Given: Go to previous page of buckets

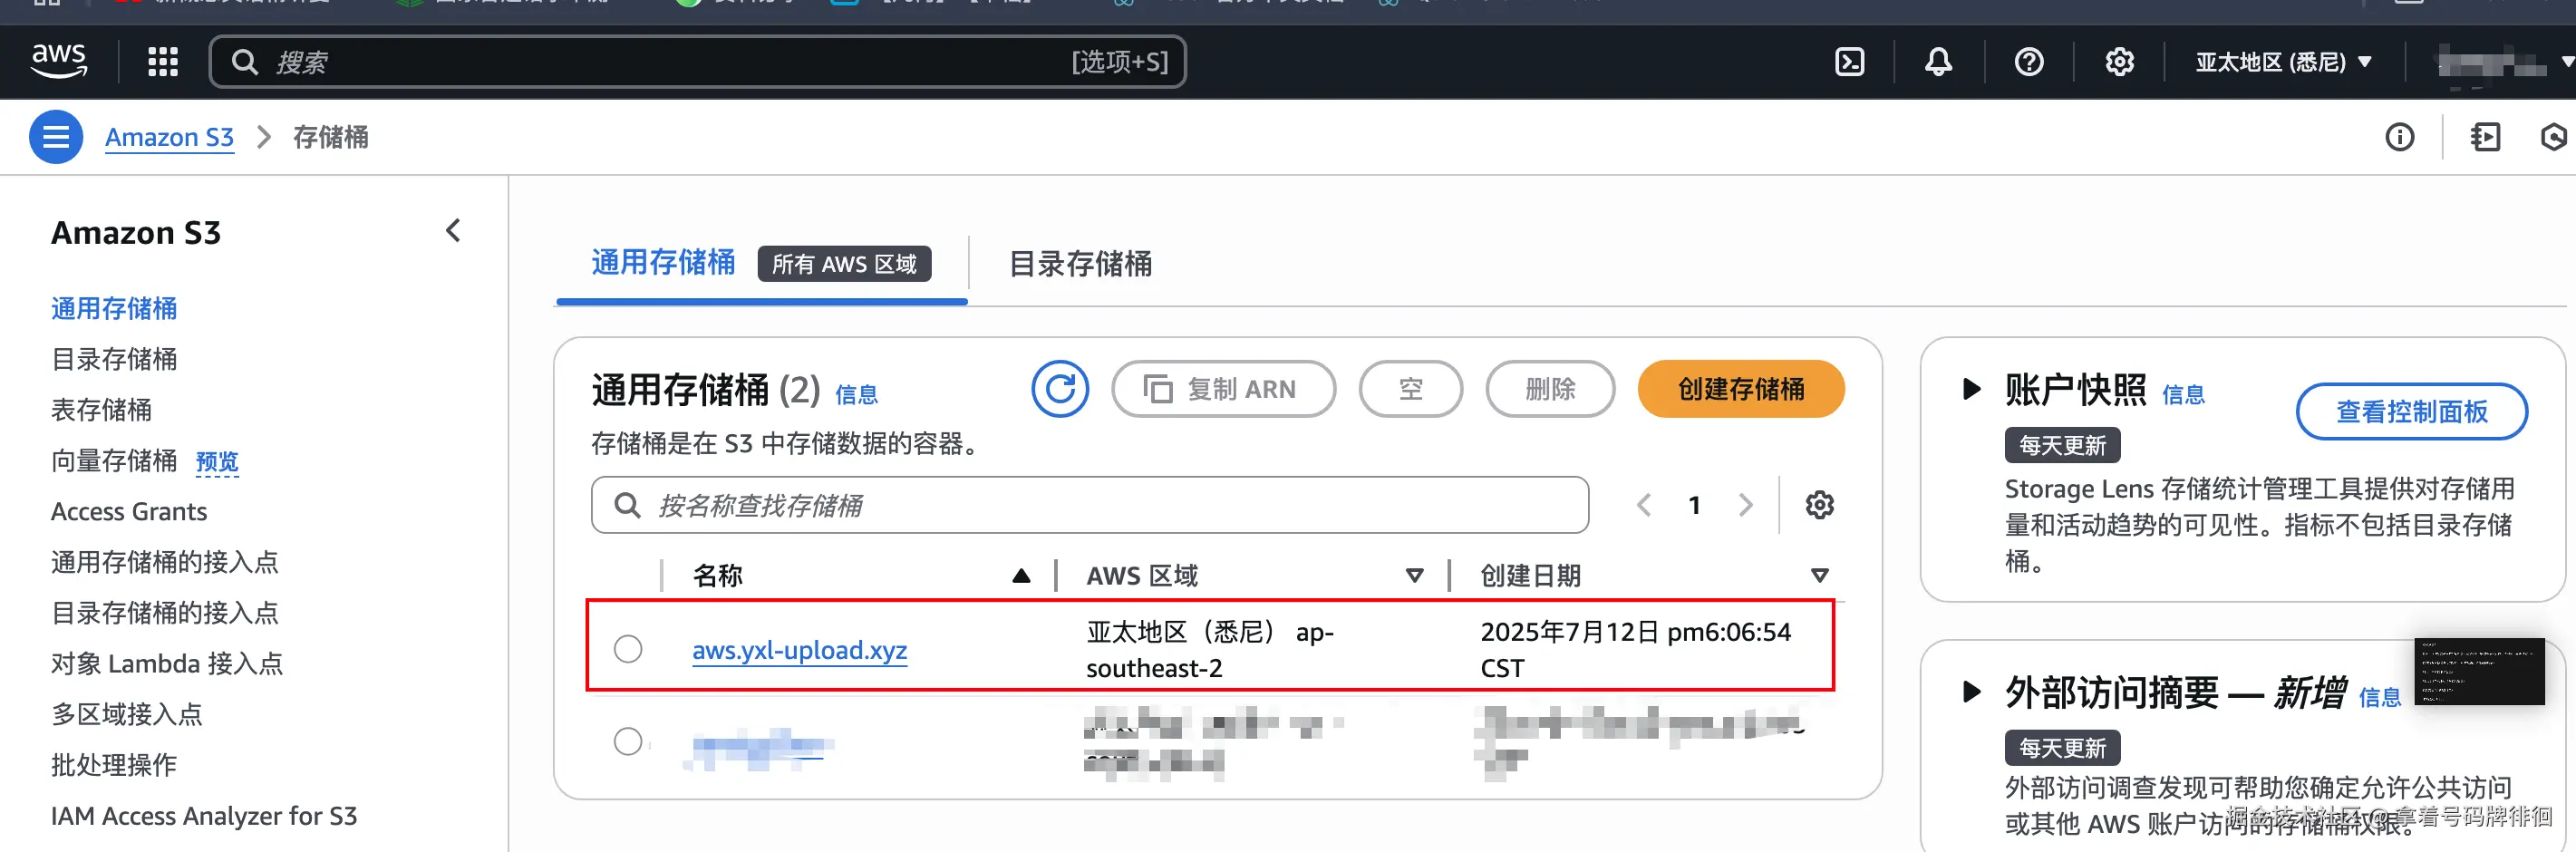Looking at the screenshot, I should [x=1643, y=505].
